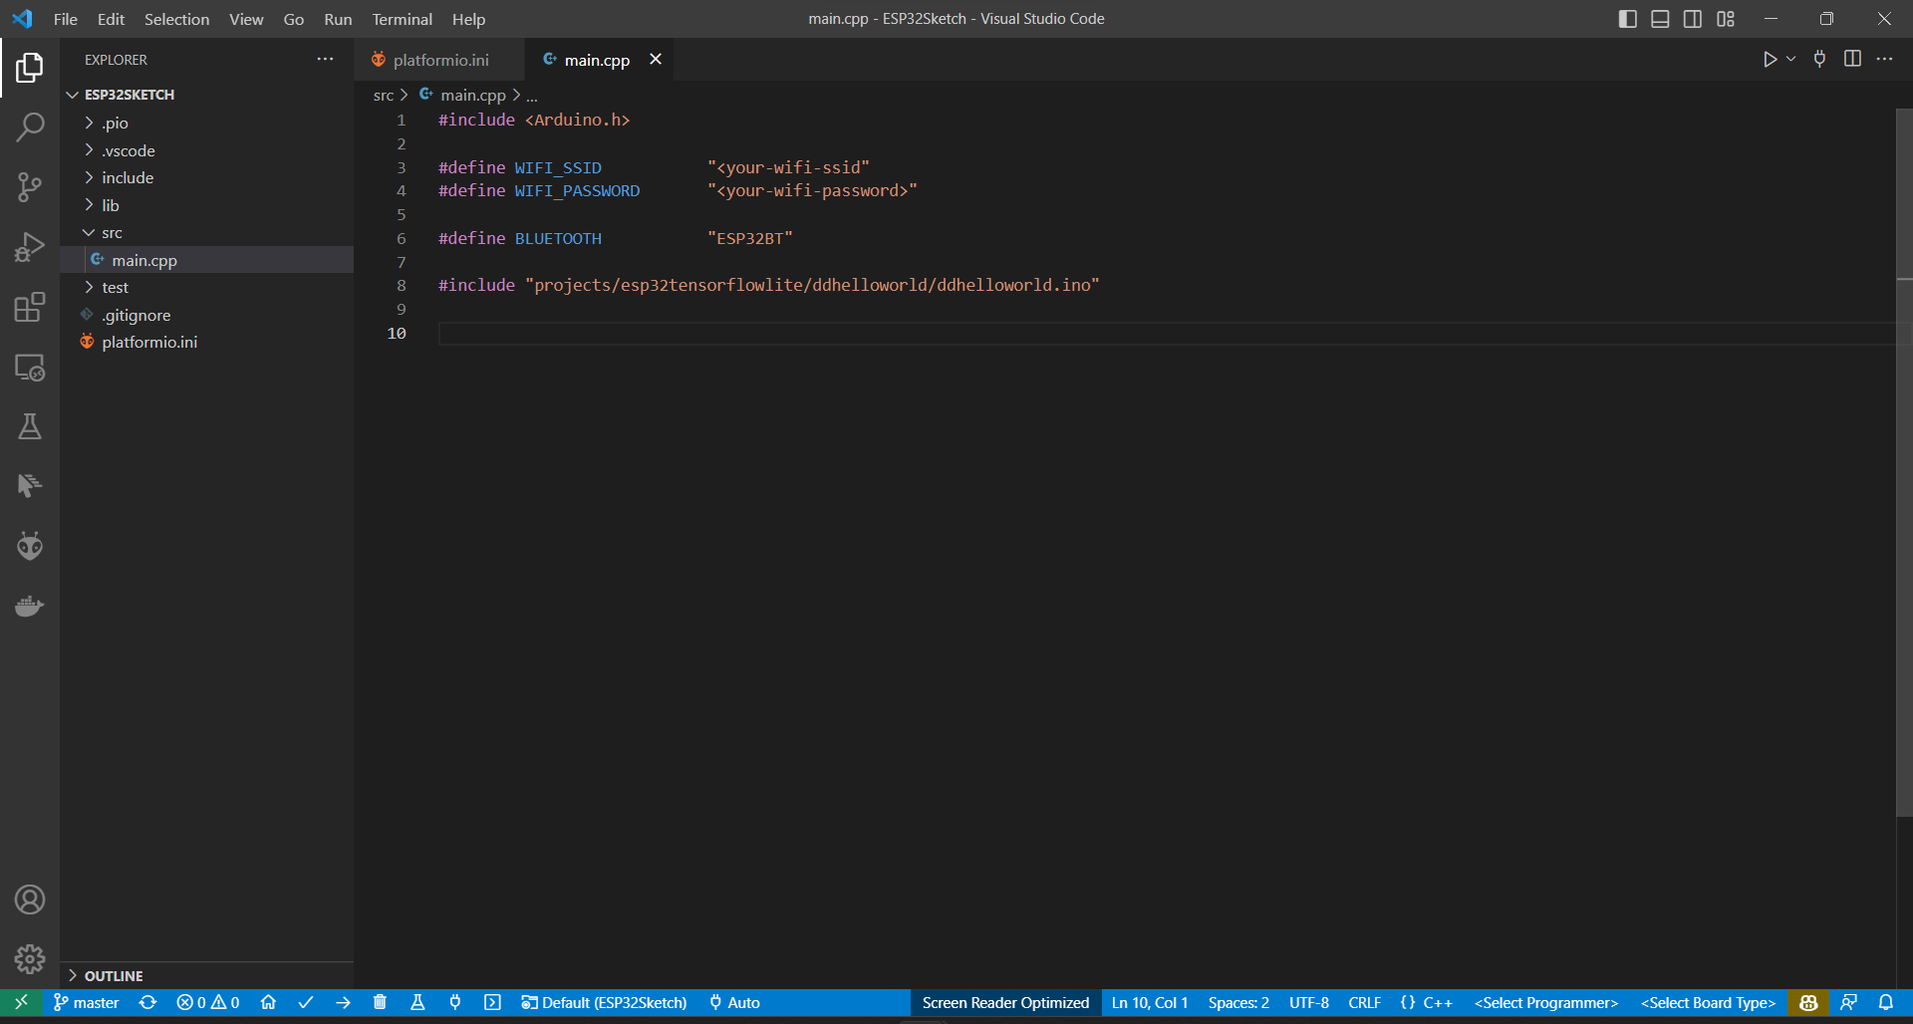Switch to the platformio.ini tab
Screen dimensions: 1913x1024
click(440, 59)
